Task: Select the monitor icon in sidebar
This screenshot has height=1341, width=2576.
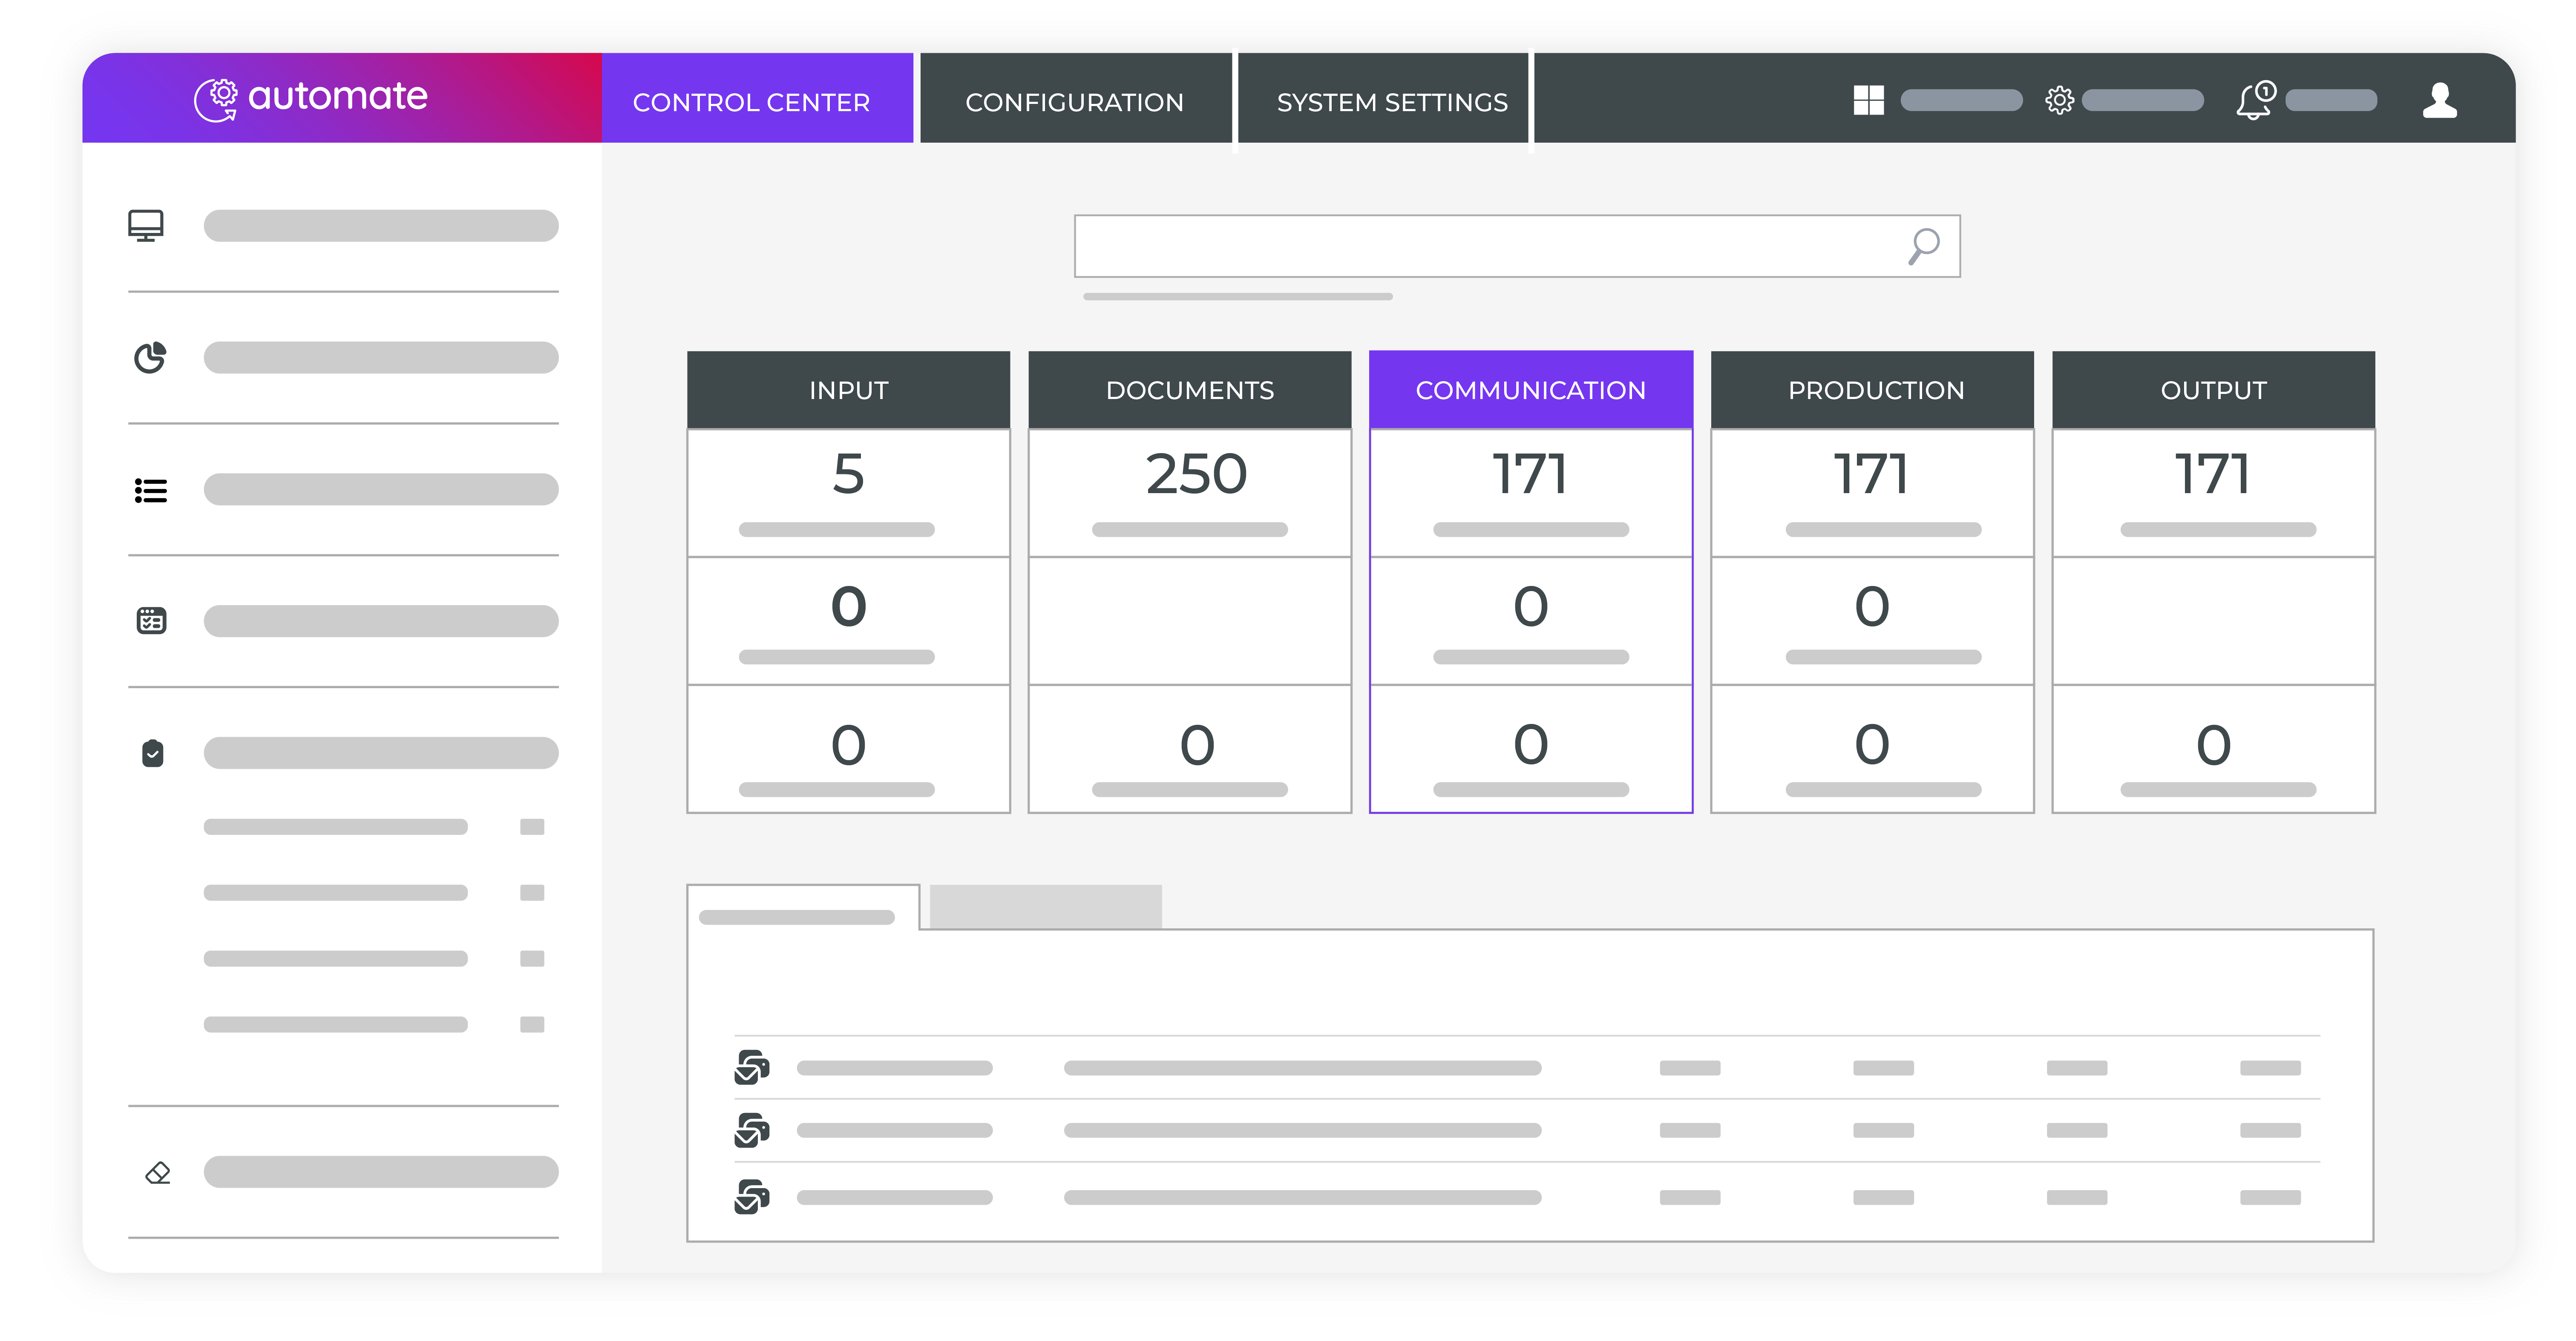Action: point(146,226)
